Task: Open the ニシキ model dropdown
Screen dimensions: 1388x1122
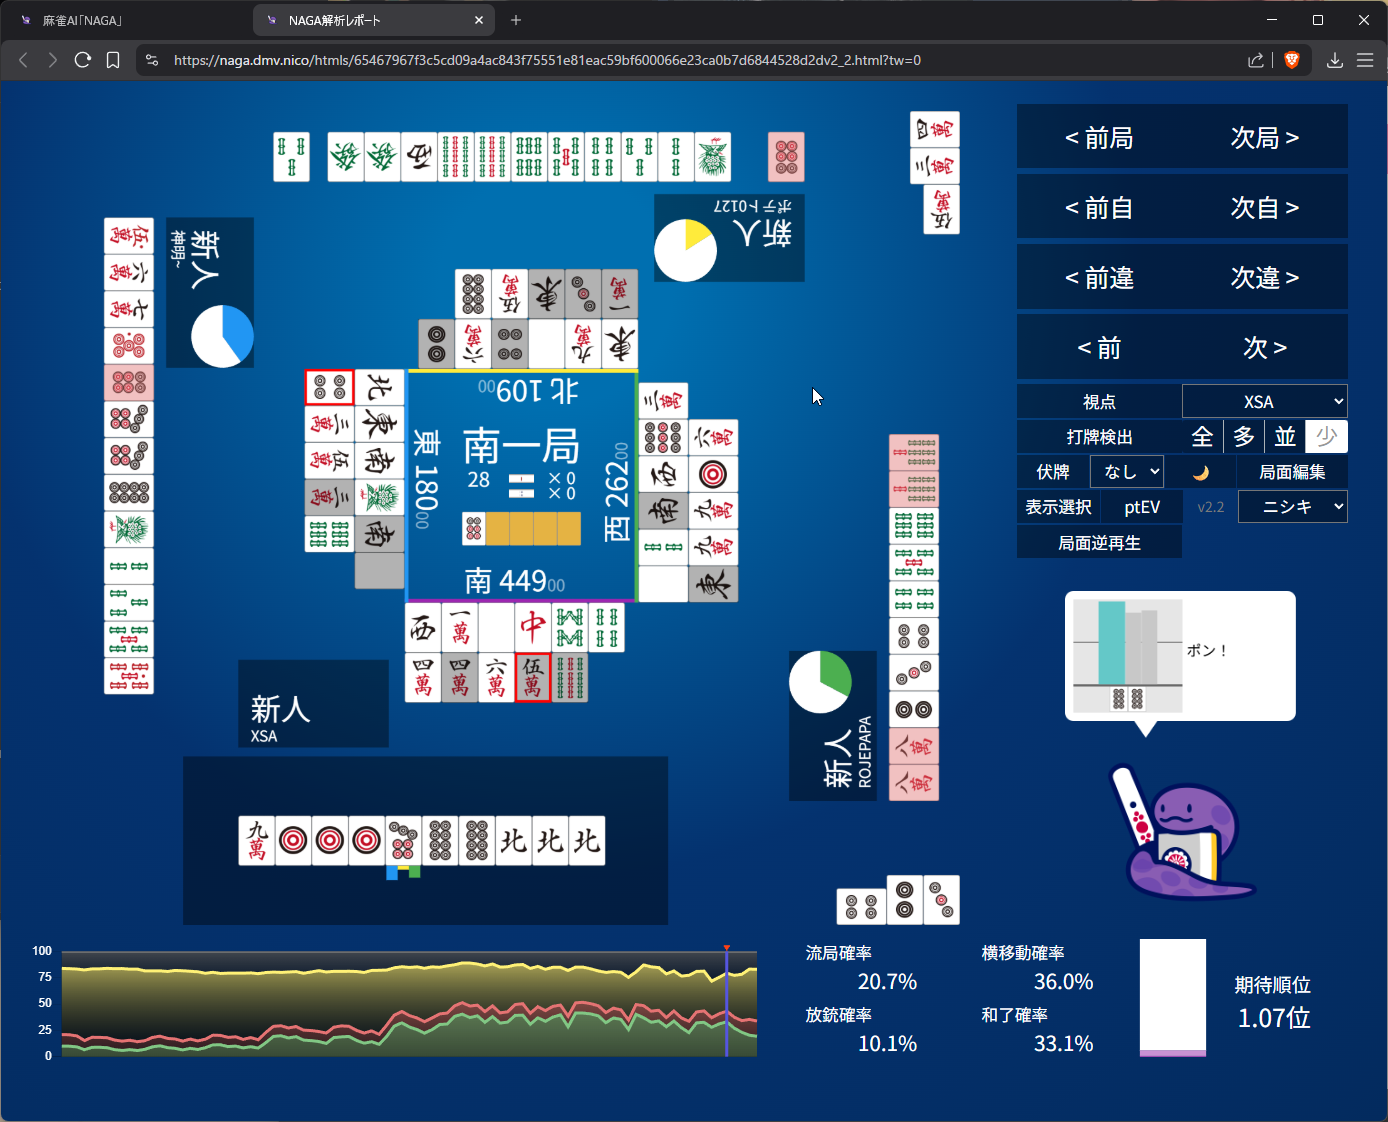Action: coord(1292,507)
